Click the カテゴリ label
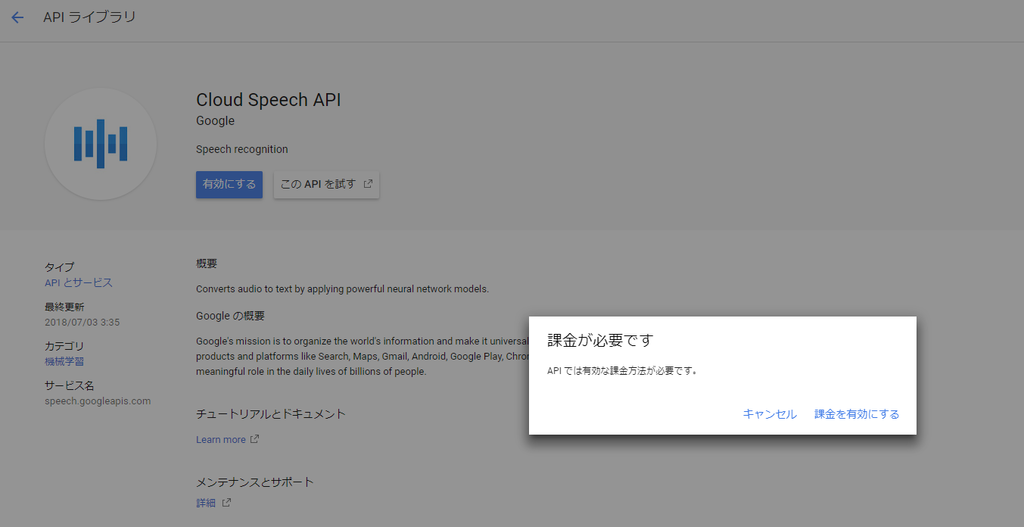The height and width of the screenshot is (527, 1024). click(x=64, y=346)
